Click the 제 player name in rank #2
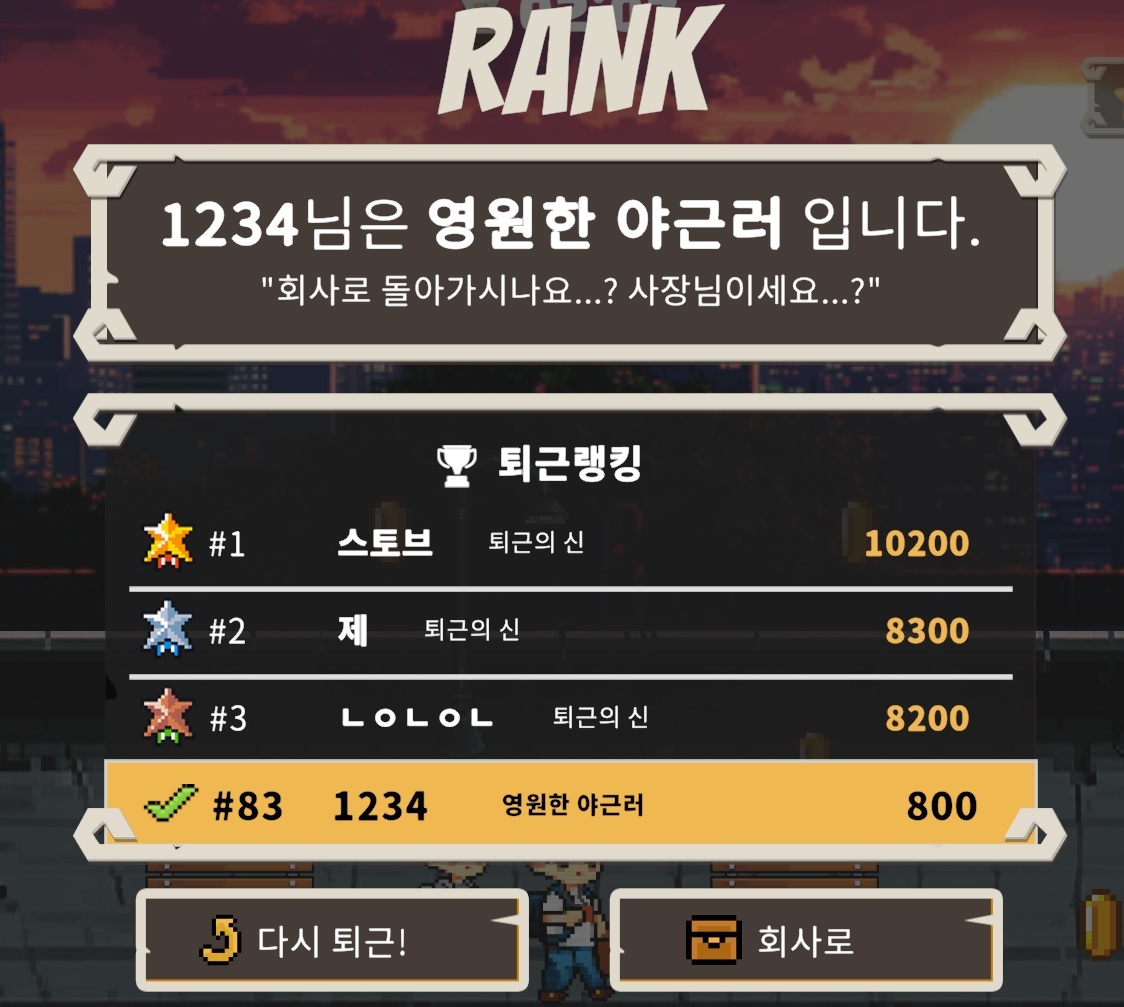 tap(353, 630)
